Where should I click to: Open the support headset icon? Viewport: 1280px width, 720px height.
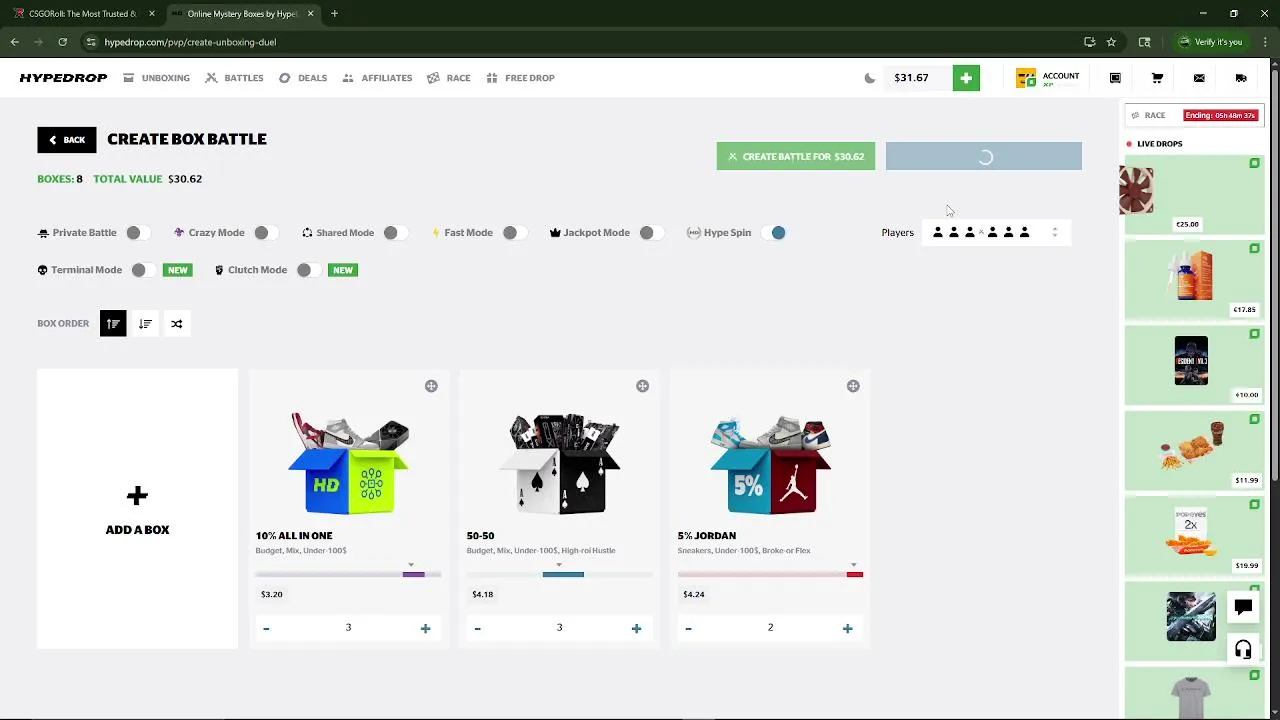point(1243,650)
